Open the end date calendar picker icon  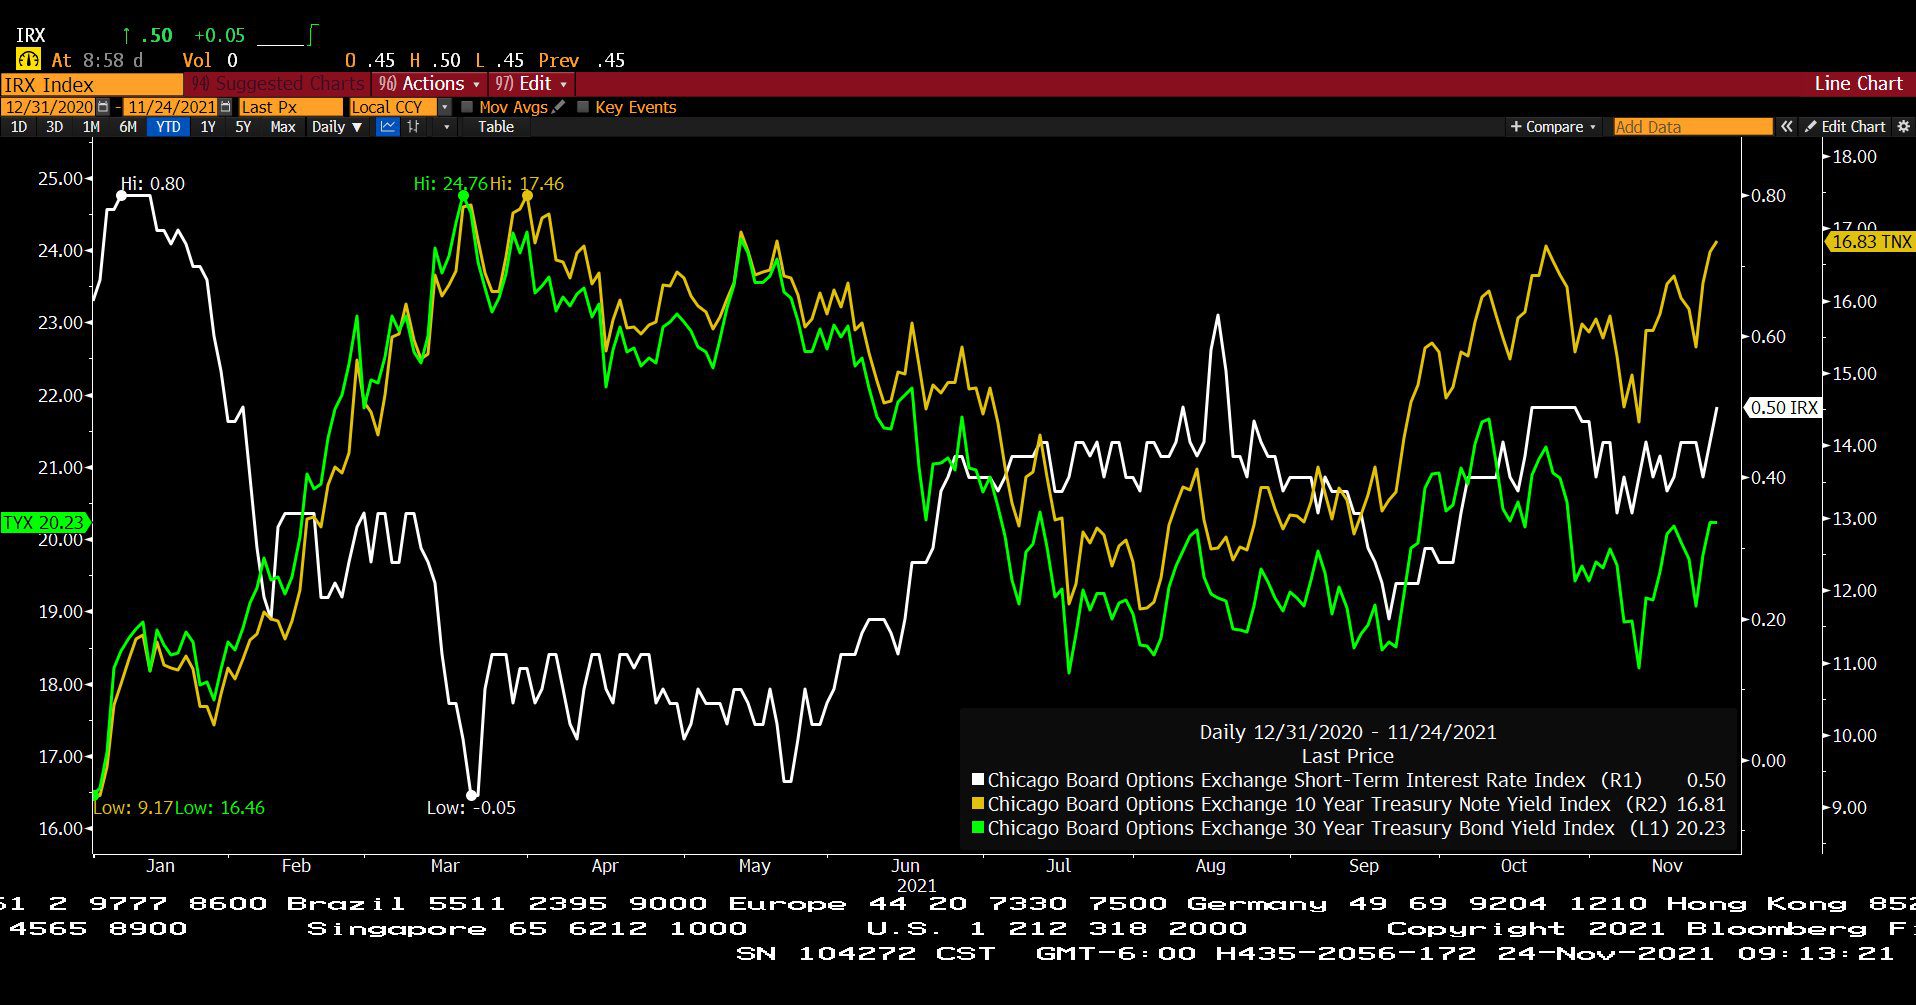tap(225, 107)
